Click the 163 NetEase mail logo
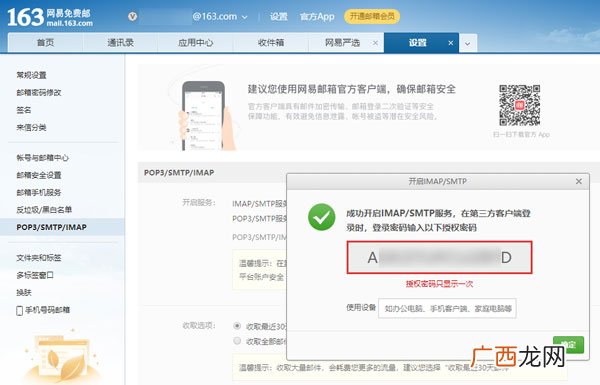Image resolution: width=600 pixels, height=385 pixels. (x=50, y=17)
